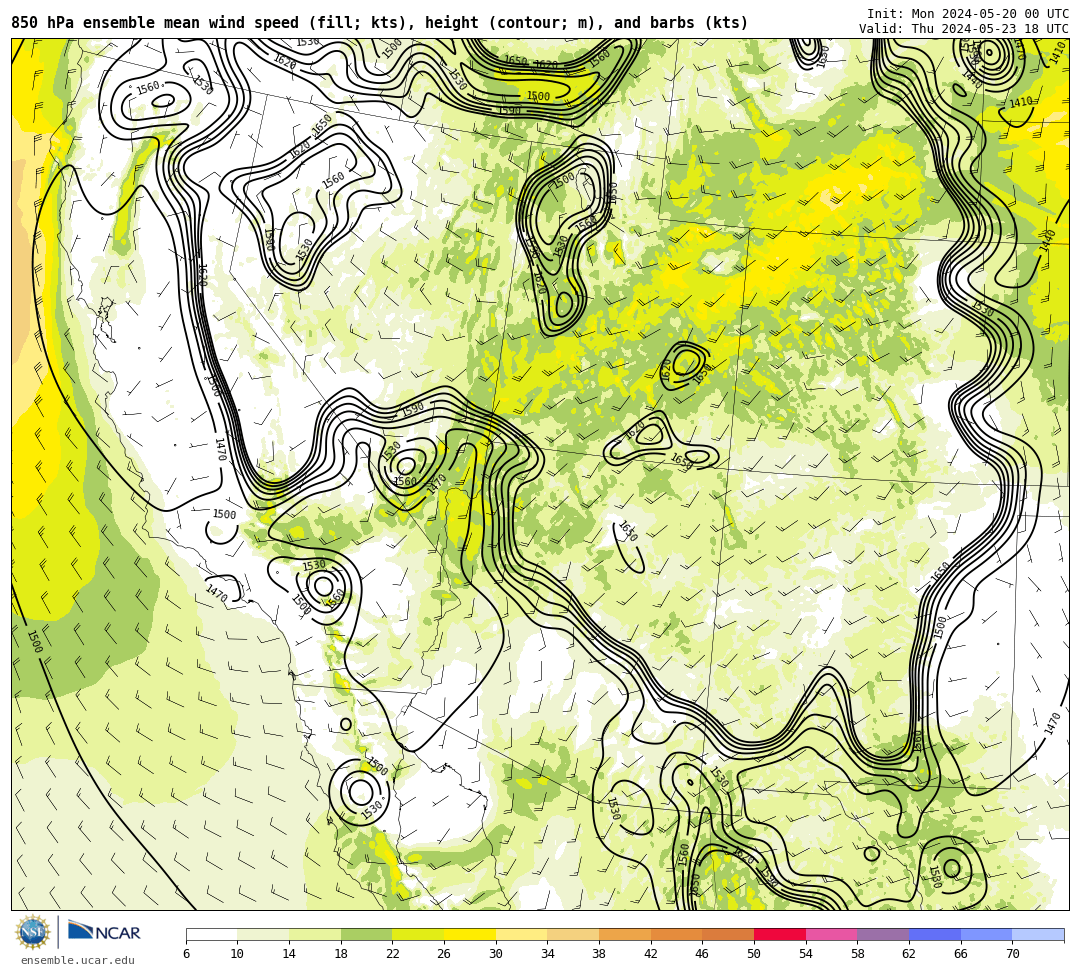Select the pink 54-58 kts color swatch
This screenshot has height=973, width=1080.
point(831,934)
